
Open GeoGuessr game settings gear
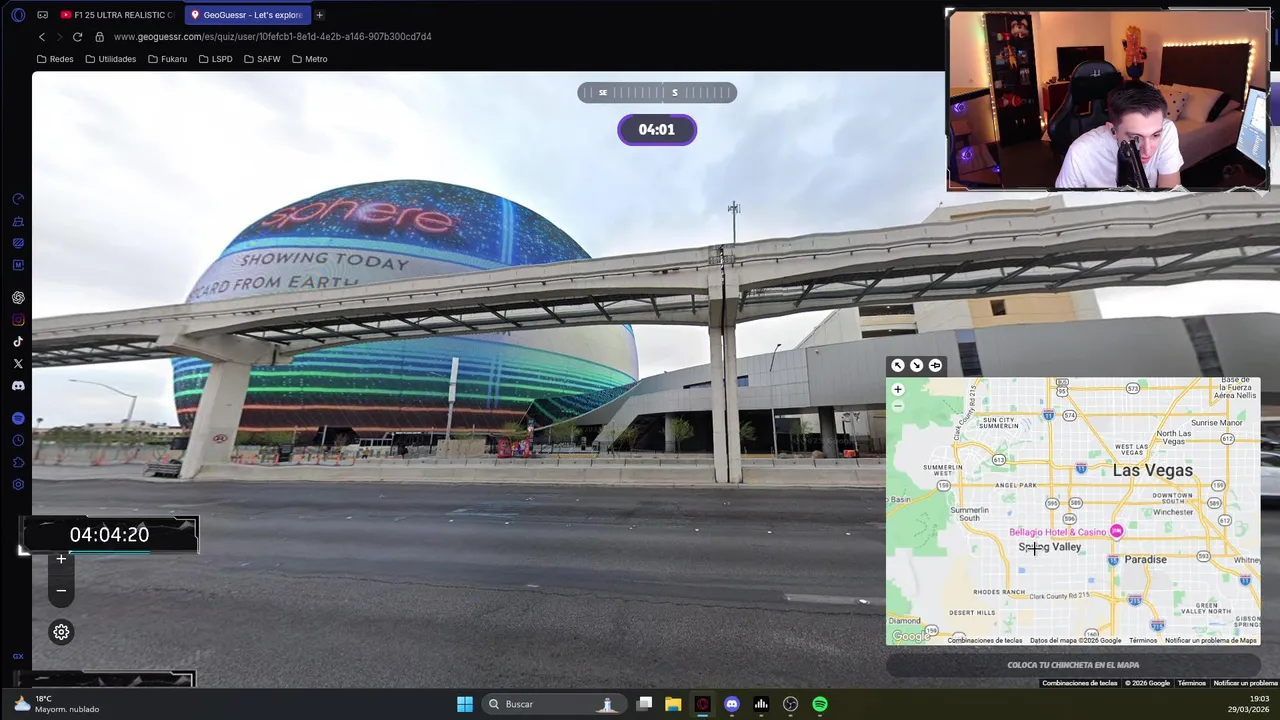(61, 632)
